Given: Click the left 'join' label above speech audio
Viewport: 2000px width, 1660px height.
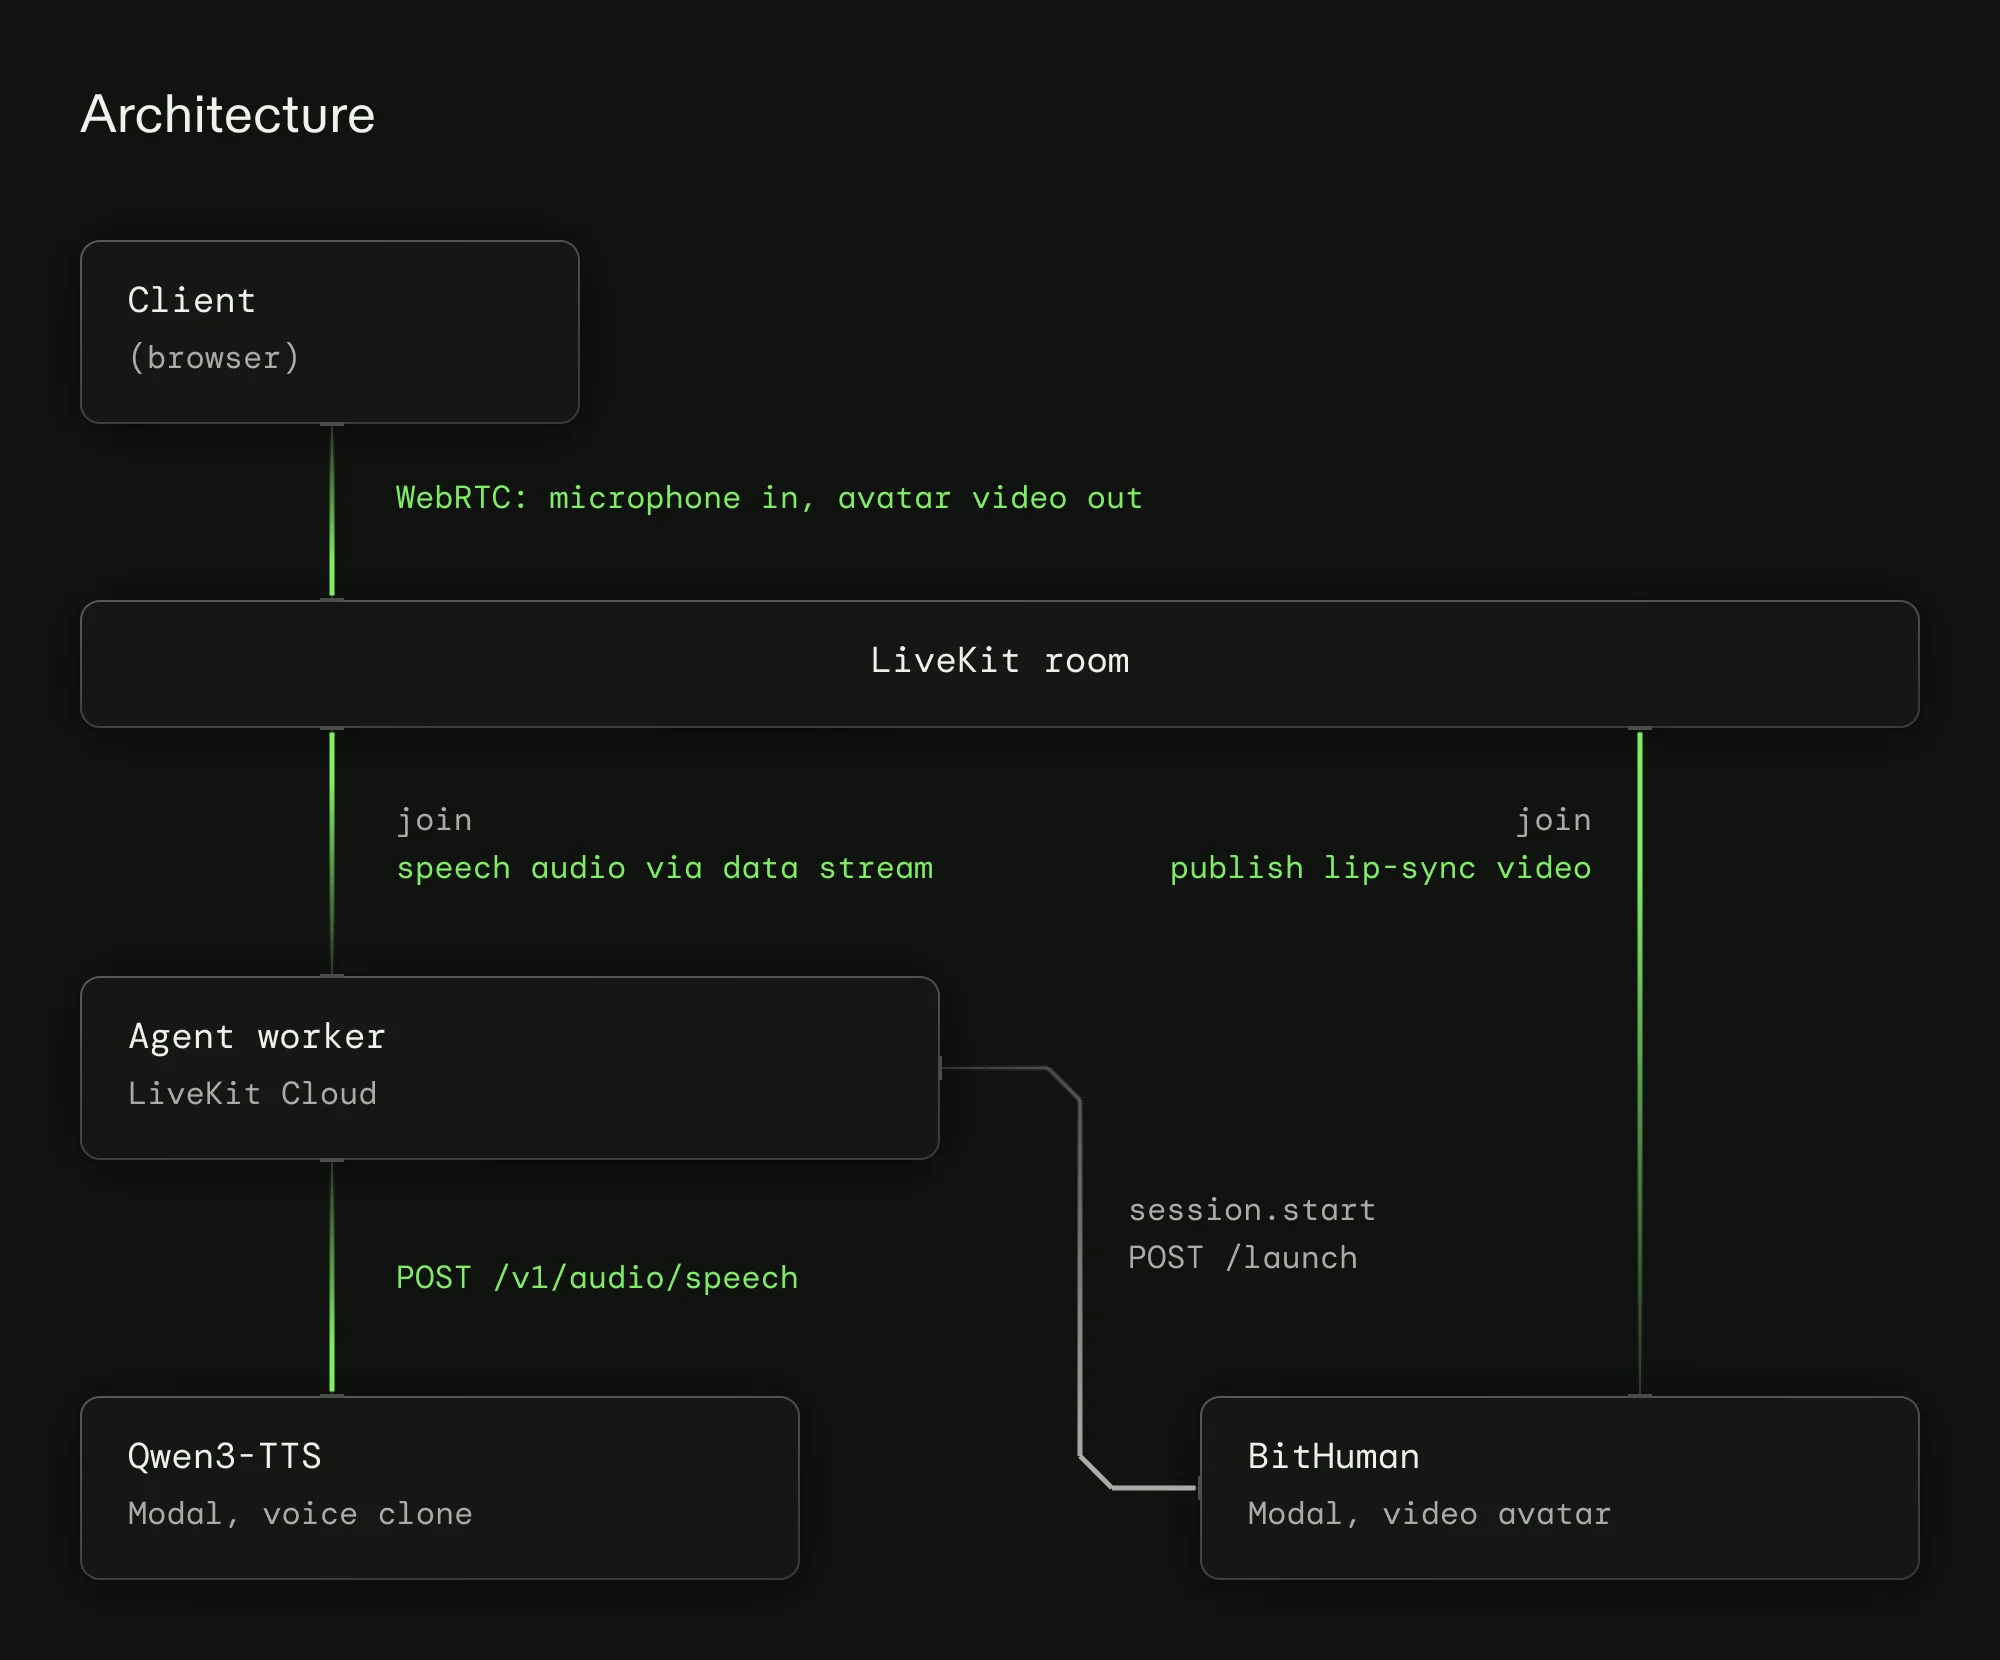Looking at the screenshot, I should pyautogui.click(x=434, y=820).
